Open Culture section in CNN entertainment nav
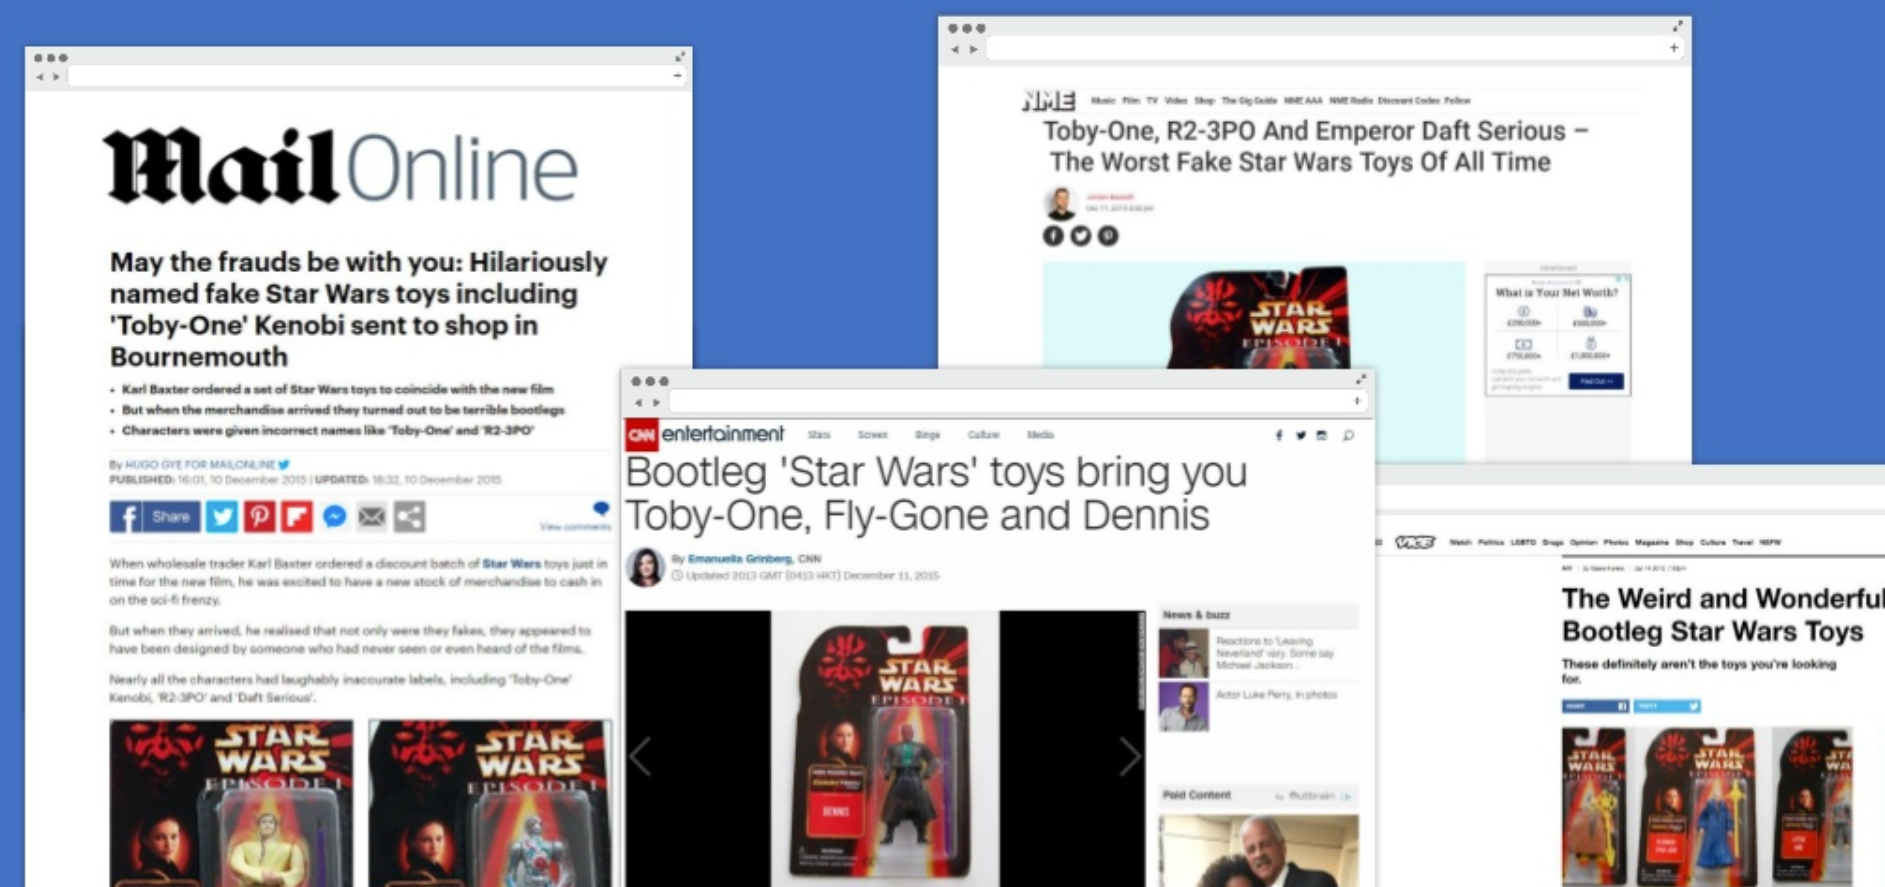This screenshot has width=1885, height=887. 983,435
